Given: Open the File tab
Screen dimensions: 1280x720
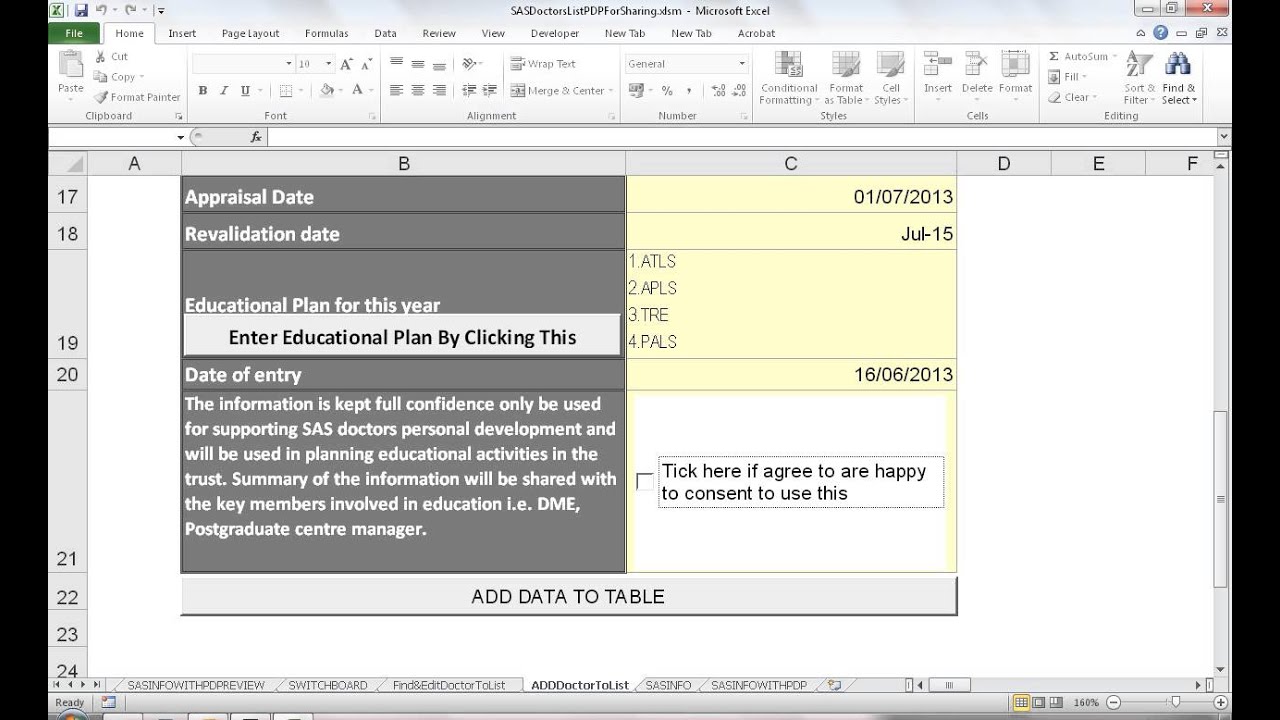Looking at the screenshot, I should coord(74,33).
